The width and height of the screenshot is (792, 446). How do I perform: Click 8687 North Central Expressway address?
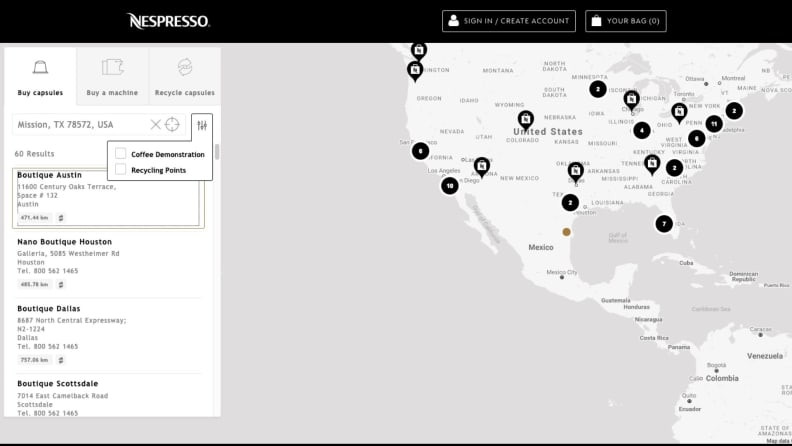coord(72,320)
